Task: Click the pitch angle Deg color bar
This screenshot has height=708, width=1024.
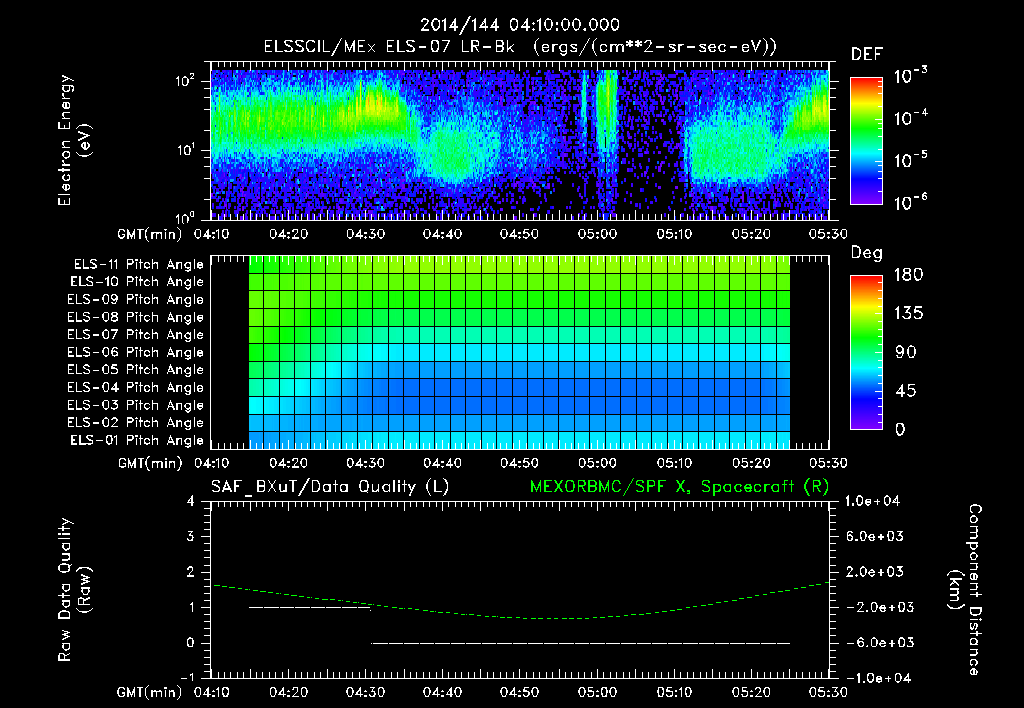Action: pos(866,353)
